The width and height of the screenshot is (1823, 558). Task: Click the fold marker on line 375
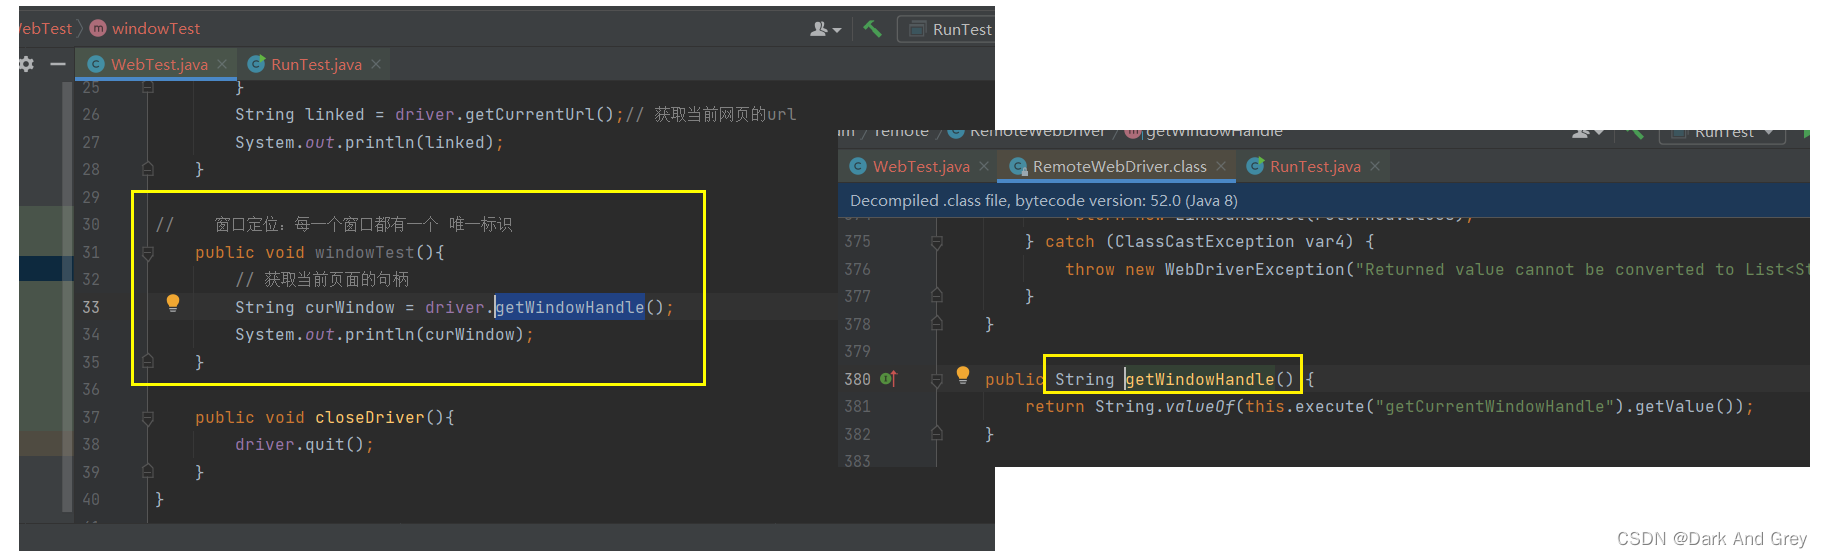pyautogui.click(x=937, y=242)
